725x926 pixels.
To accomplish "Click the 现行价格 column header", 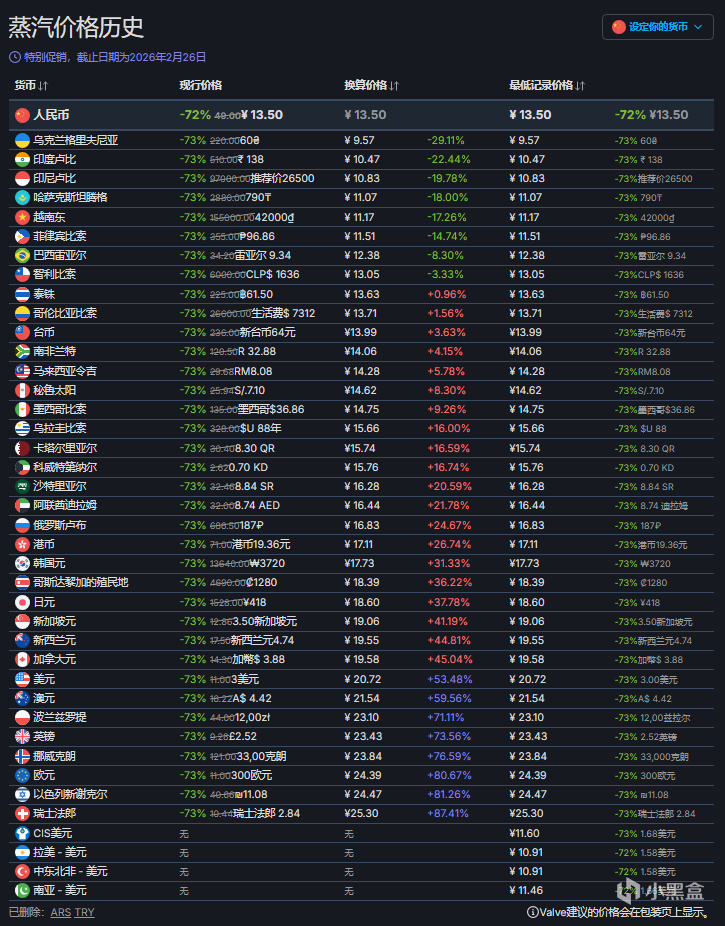I will (201, 85).
